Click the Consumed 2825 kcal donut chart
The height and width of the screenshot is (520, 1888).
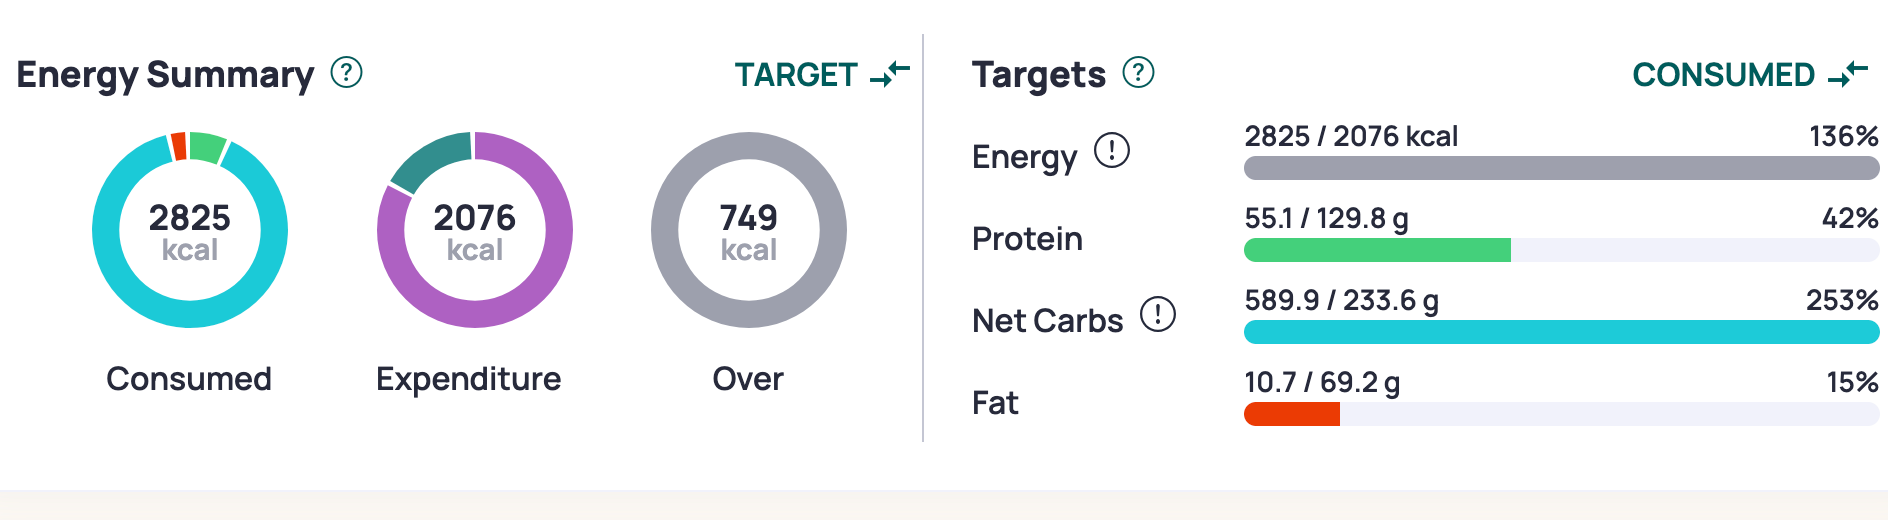pos(190,230)
